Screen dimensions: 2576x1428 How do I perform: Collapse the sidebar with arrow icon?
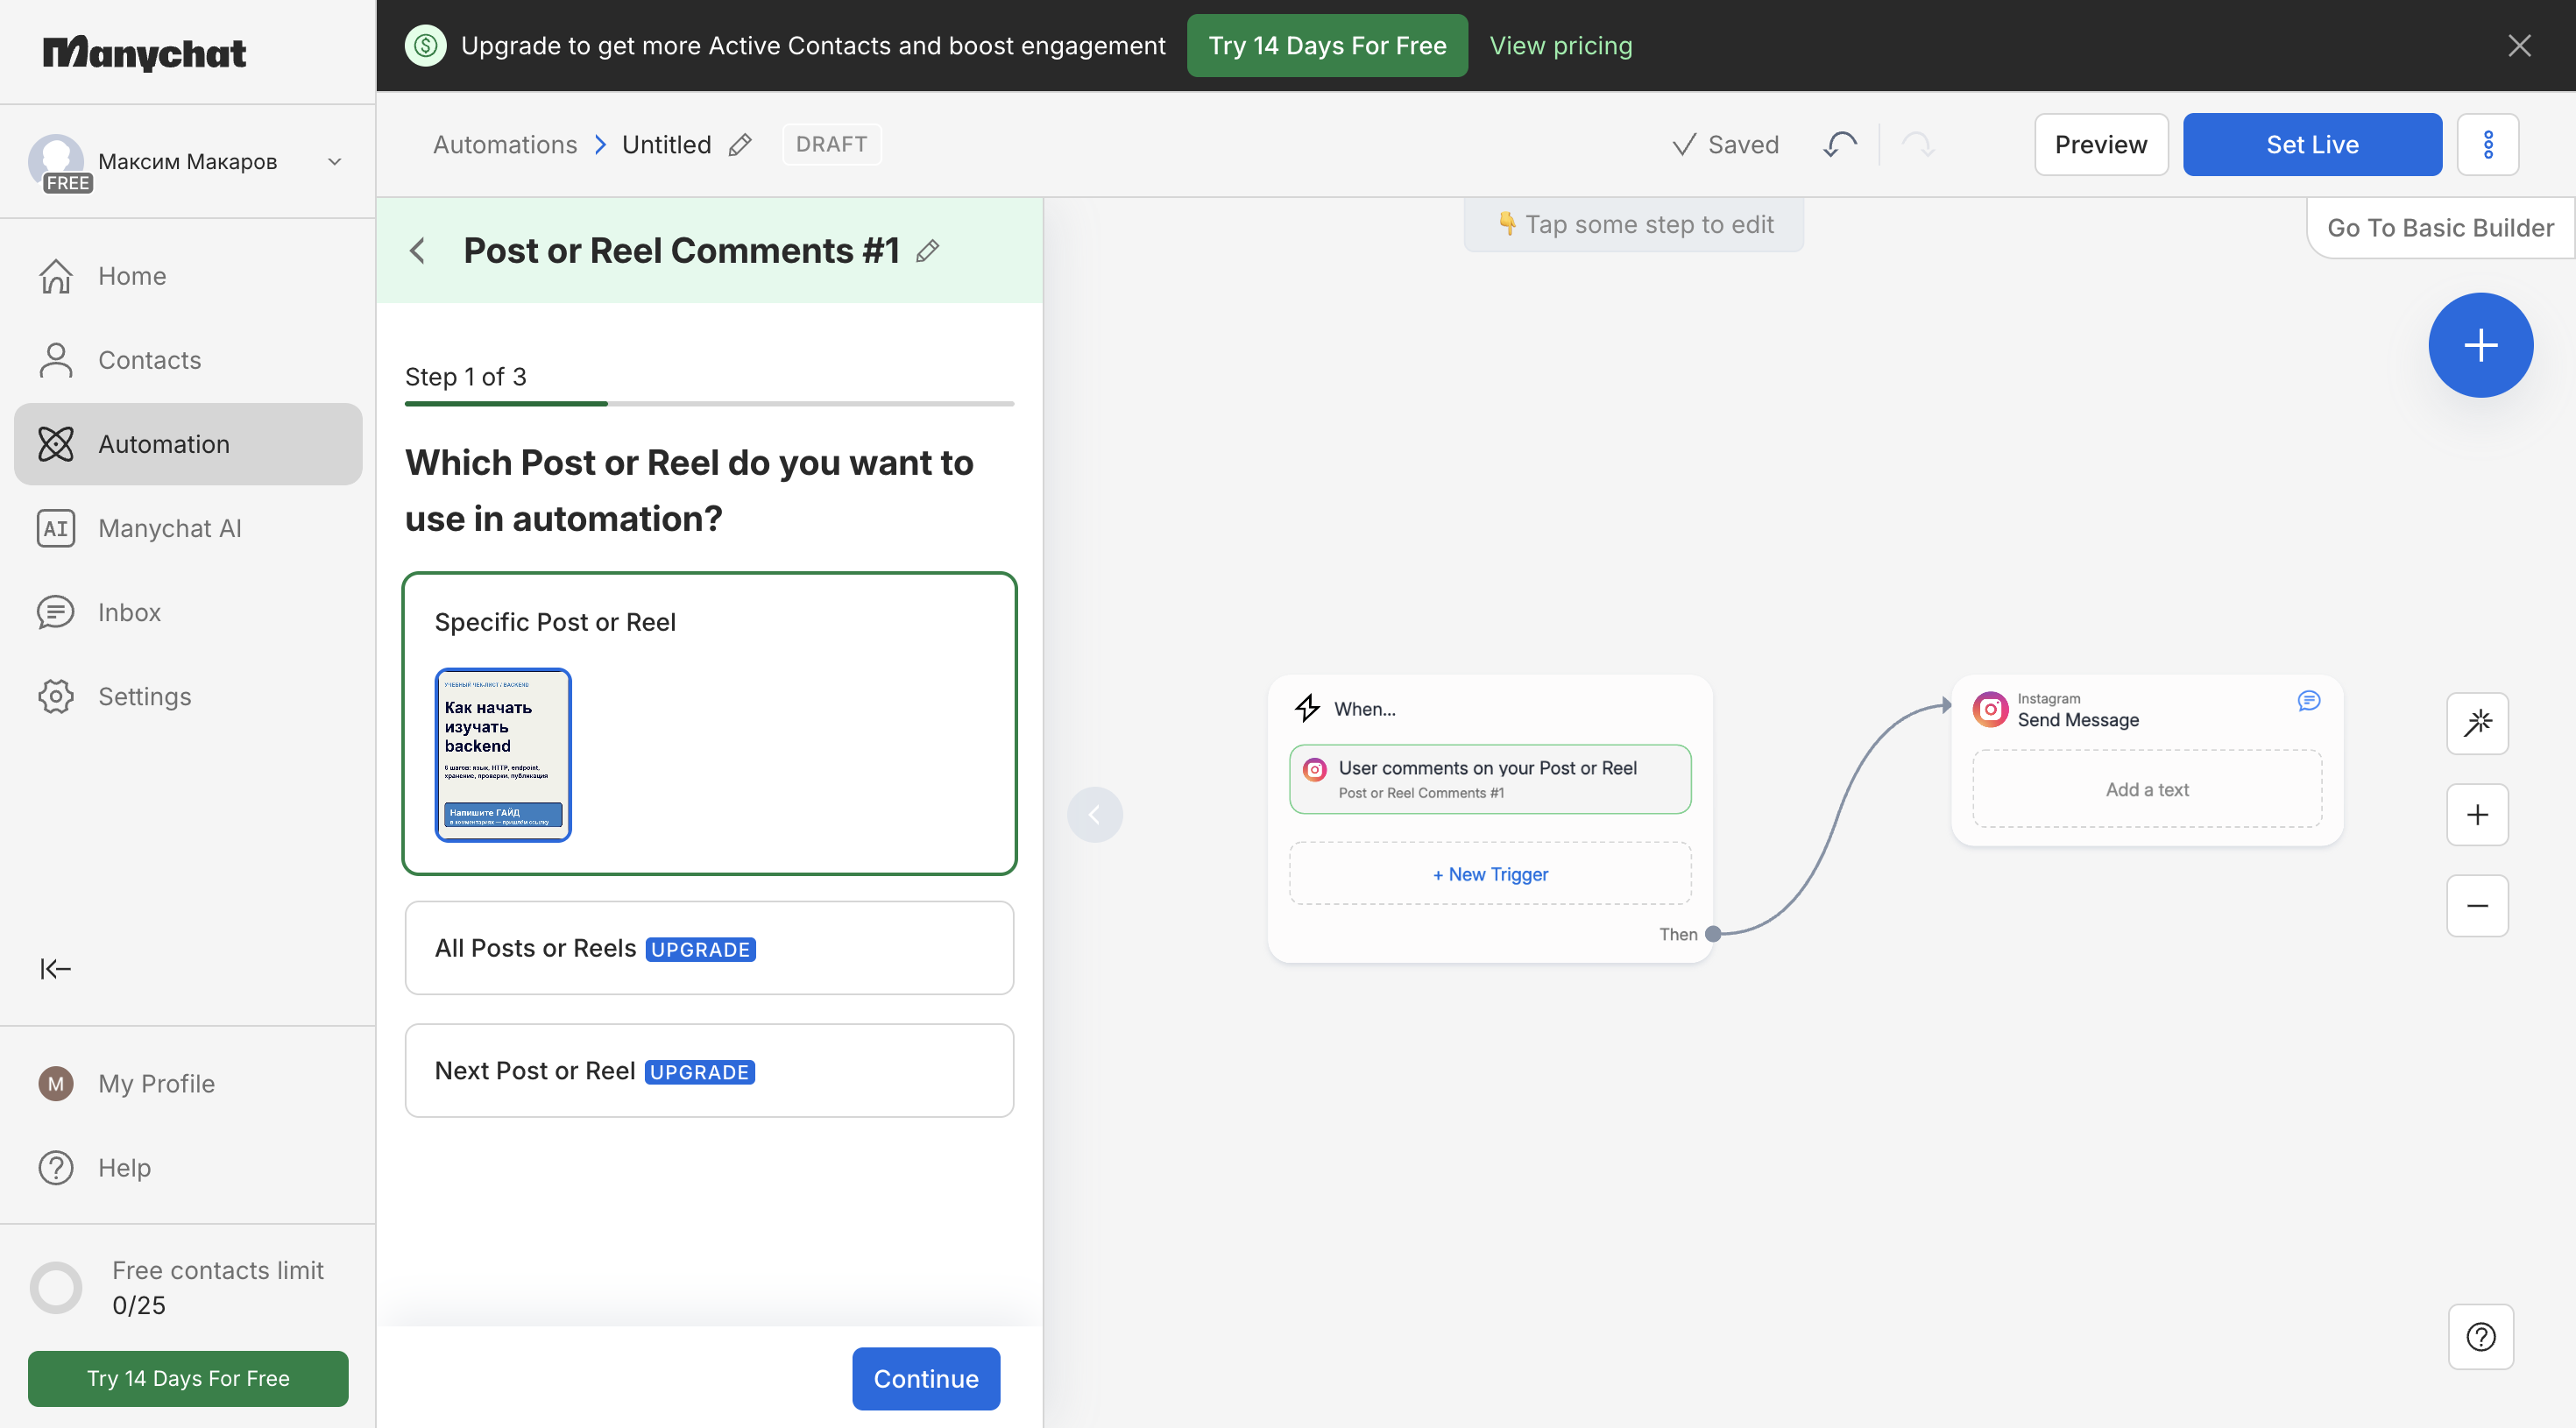coord(56,968)
